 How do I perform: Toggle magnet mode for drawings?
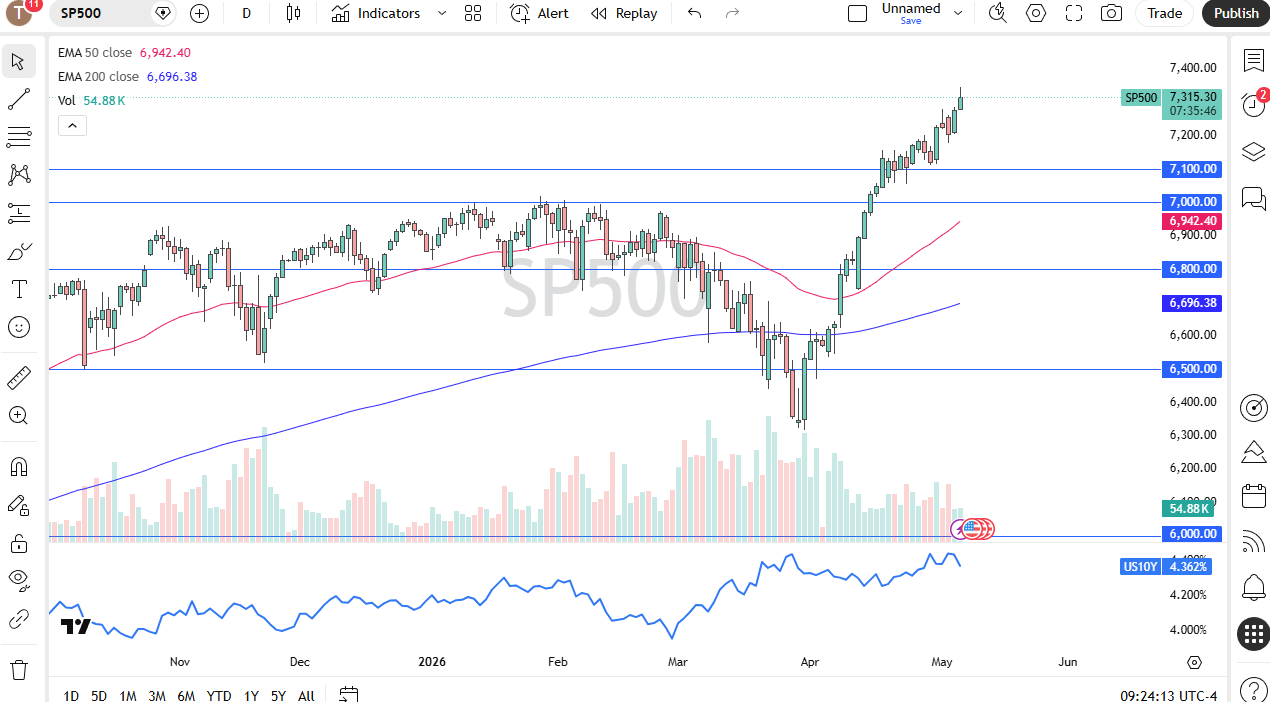[18, 467]
